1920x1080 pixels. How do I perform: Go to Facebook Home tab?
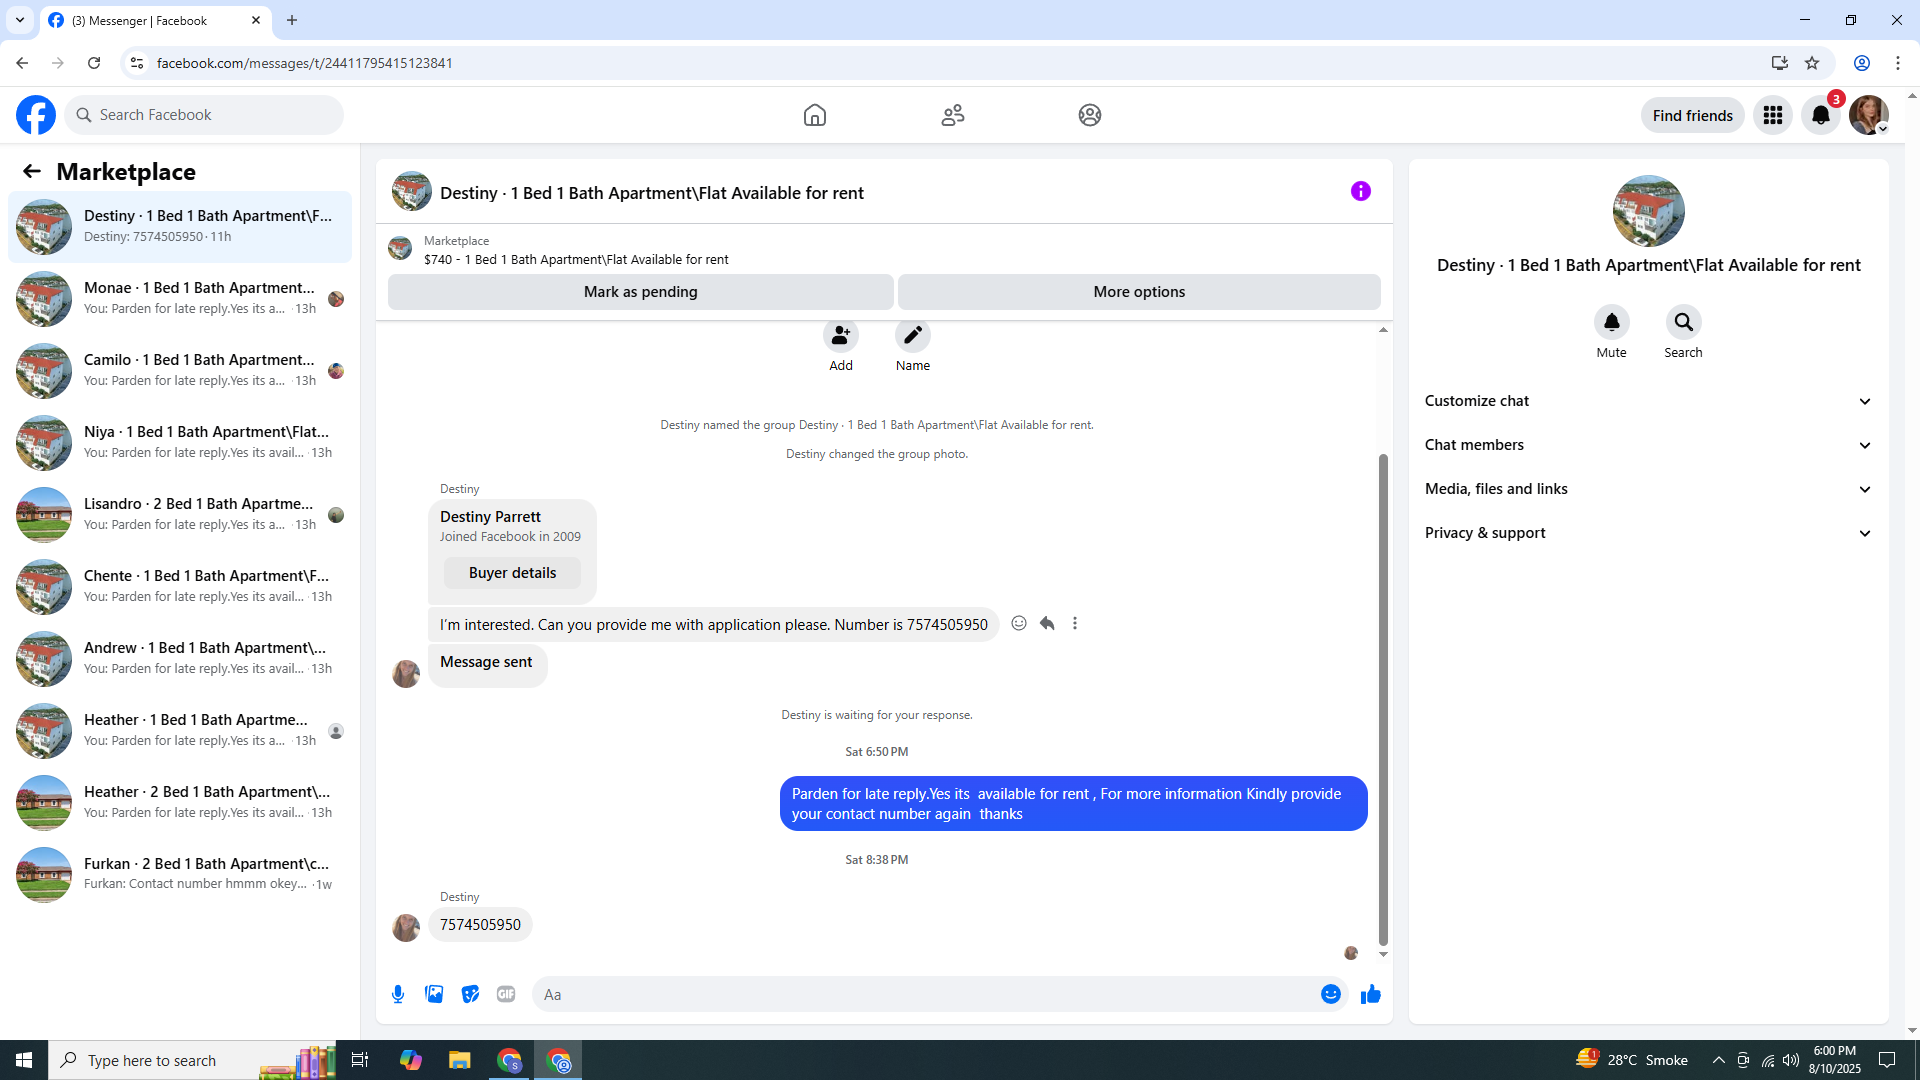(x=814, y=115)
